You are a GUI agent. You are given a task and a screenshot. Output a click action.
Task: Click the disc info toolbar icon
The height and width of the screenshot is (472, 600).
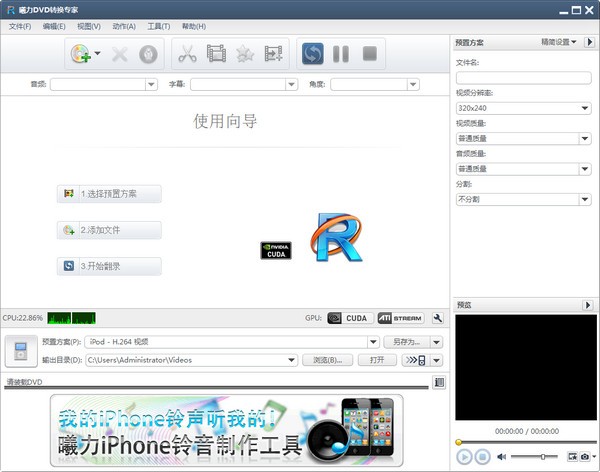point(148,54)
